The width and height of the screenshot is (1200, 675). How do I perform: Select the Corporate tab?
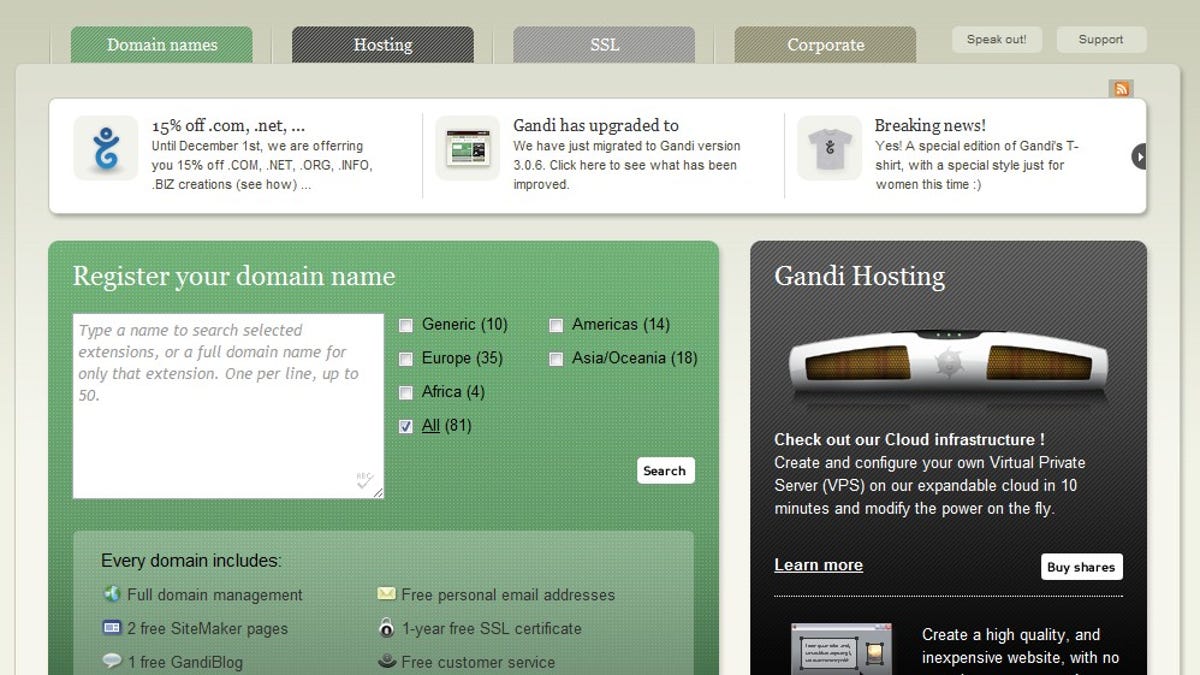click(825, 45)
